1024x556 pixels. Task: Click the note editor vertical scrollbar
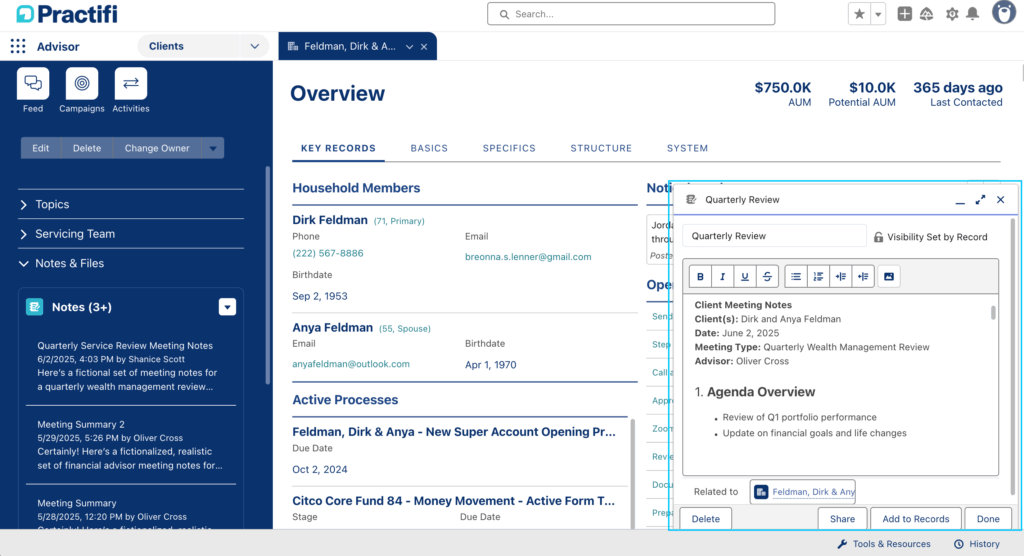coord(993,314)
